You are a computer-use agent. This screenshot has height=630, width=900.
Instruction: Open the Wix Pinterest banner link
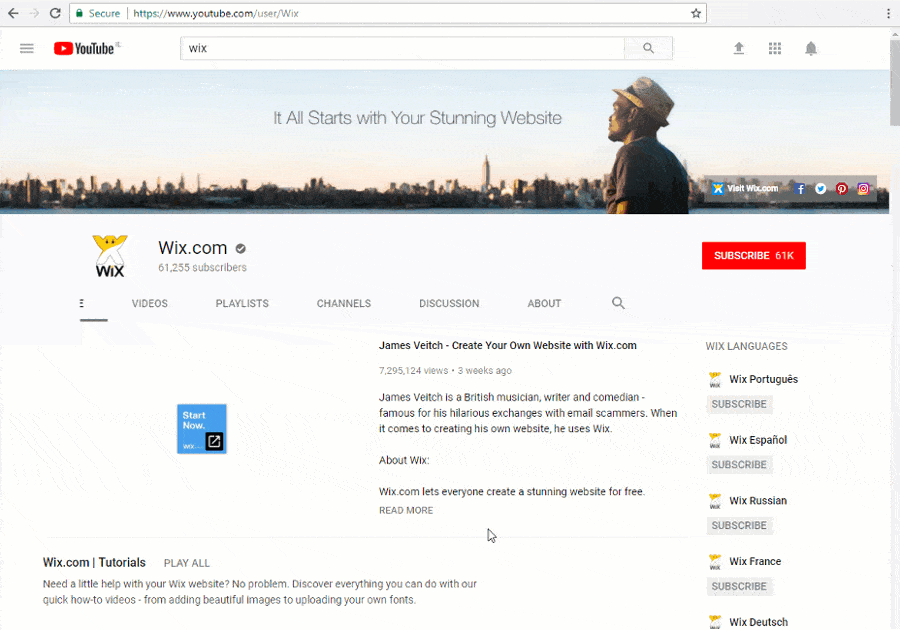[841, 189]
